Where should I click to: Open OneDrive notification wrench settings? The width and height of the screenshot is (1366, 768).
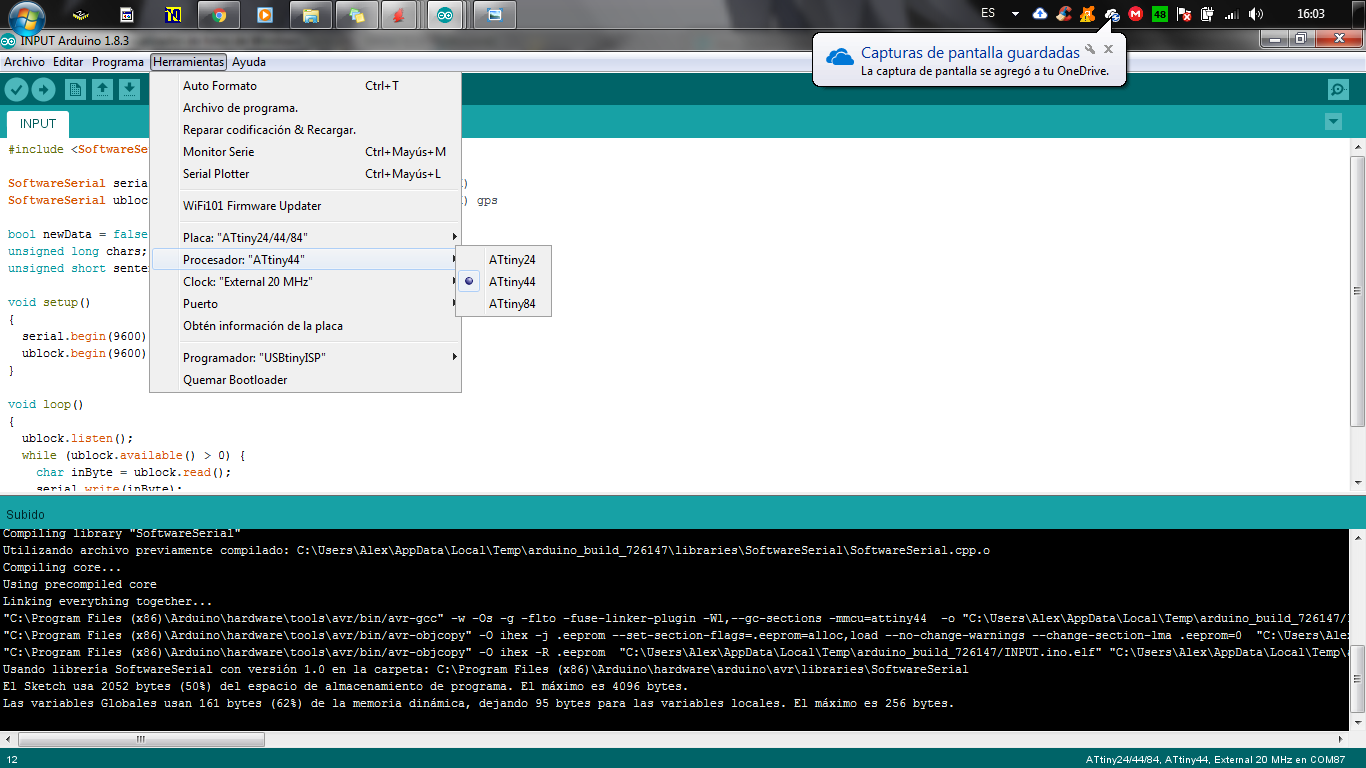pos(1090,49)
